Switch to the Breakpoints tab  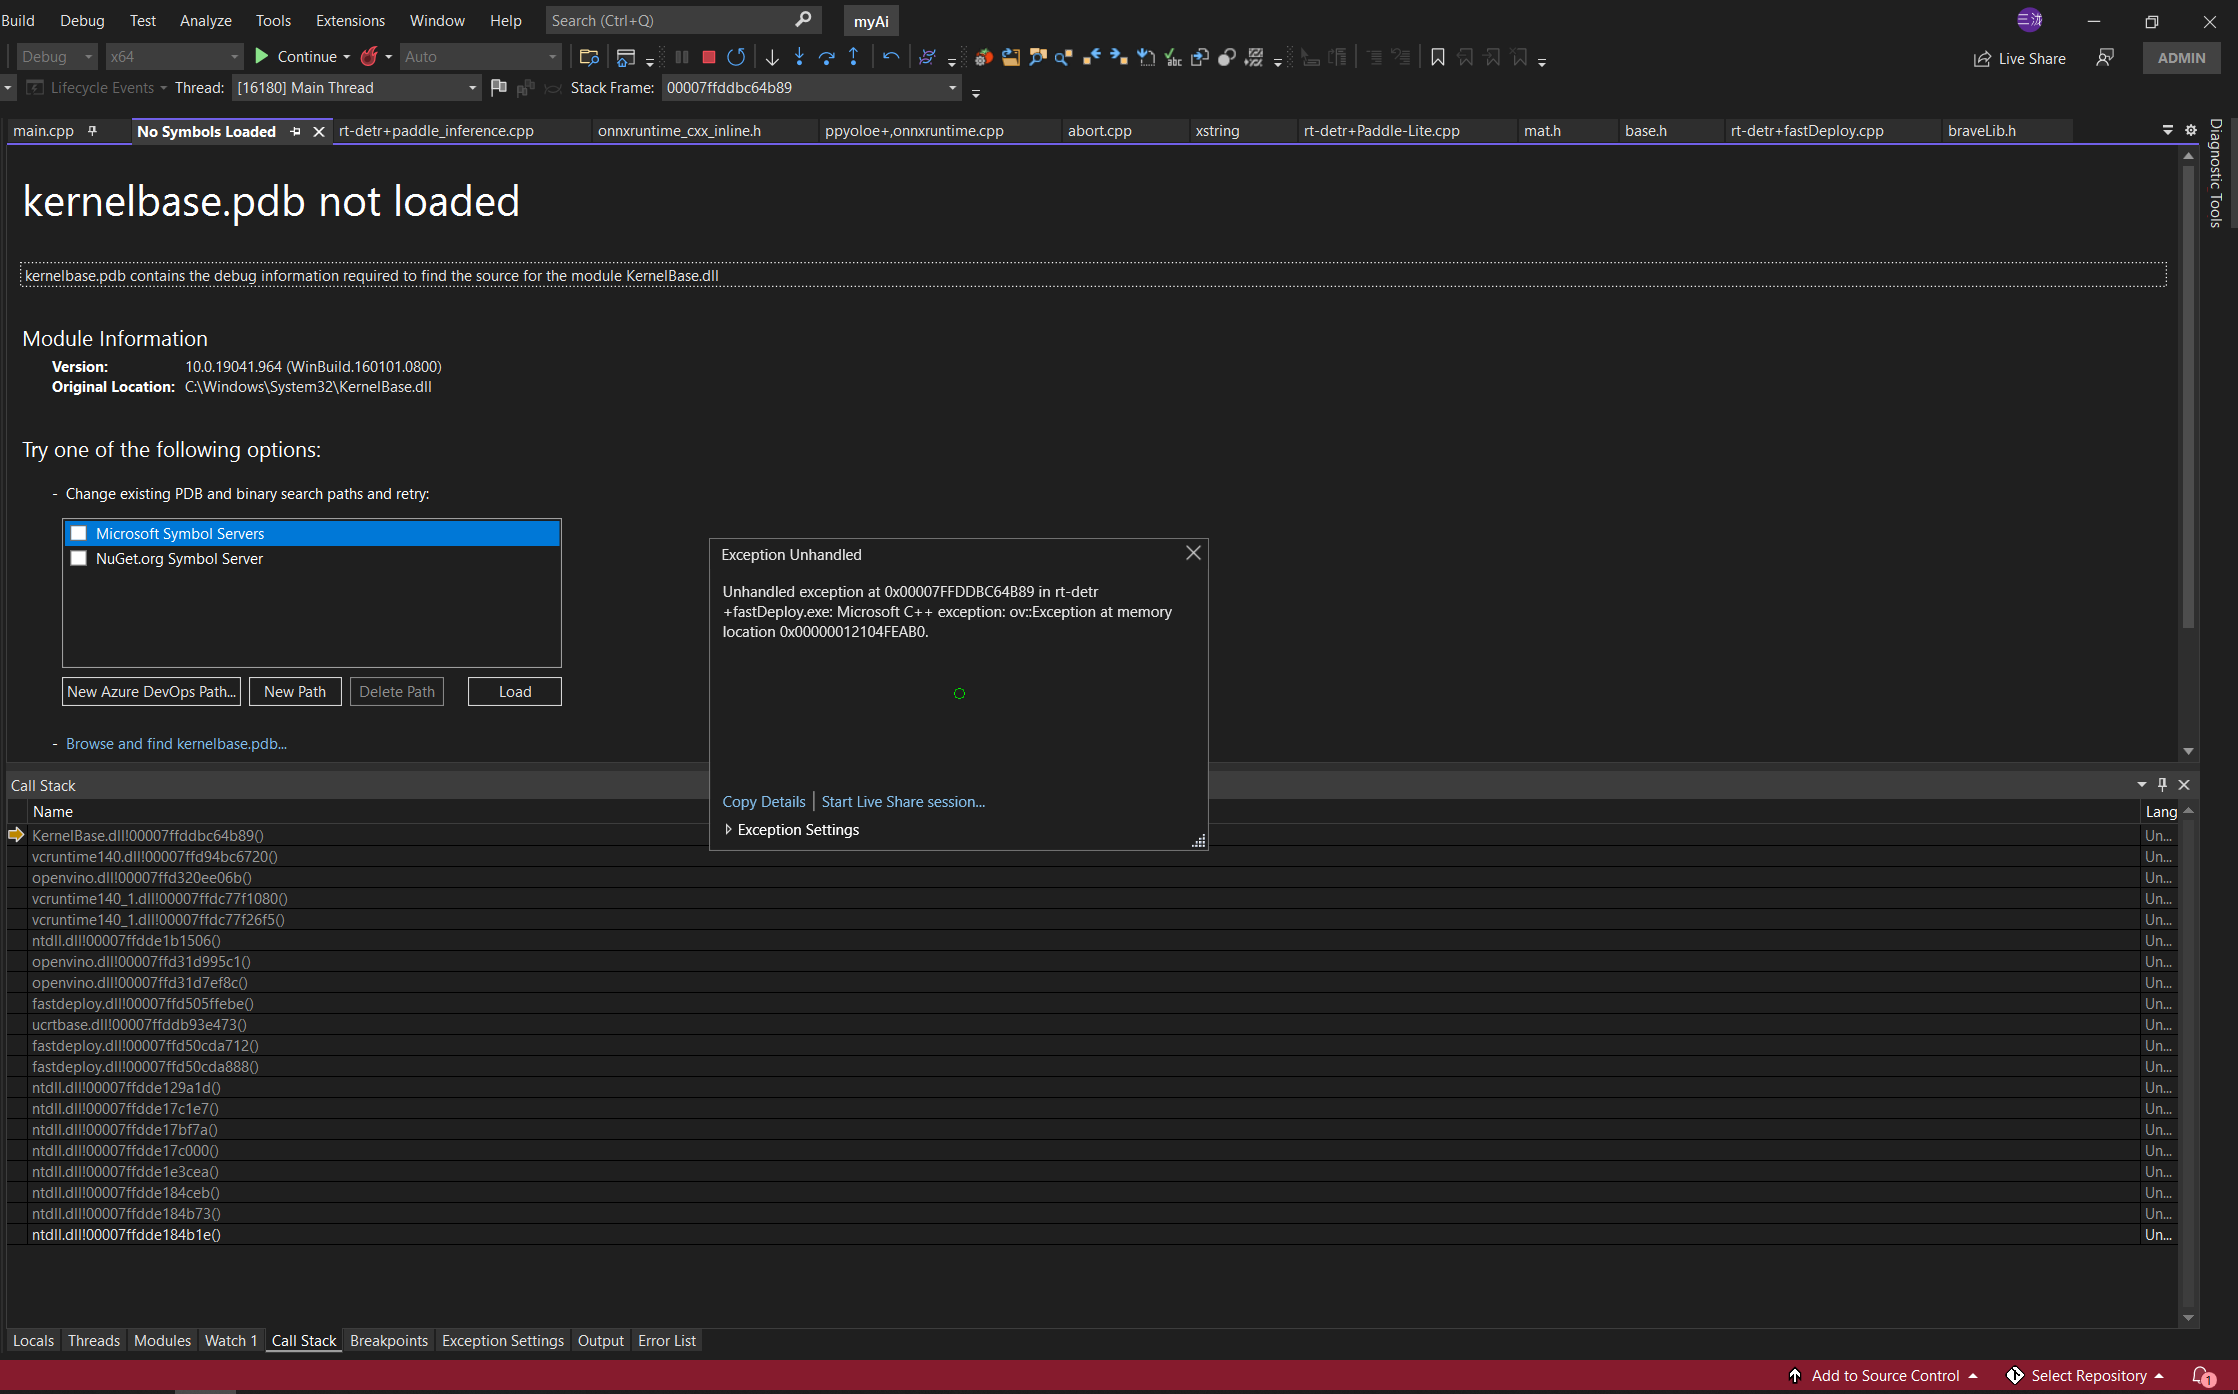[x=388, y=1341]
